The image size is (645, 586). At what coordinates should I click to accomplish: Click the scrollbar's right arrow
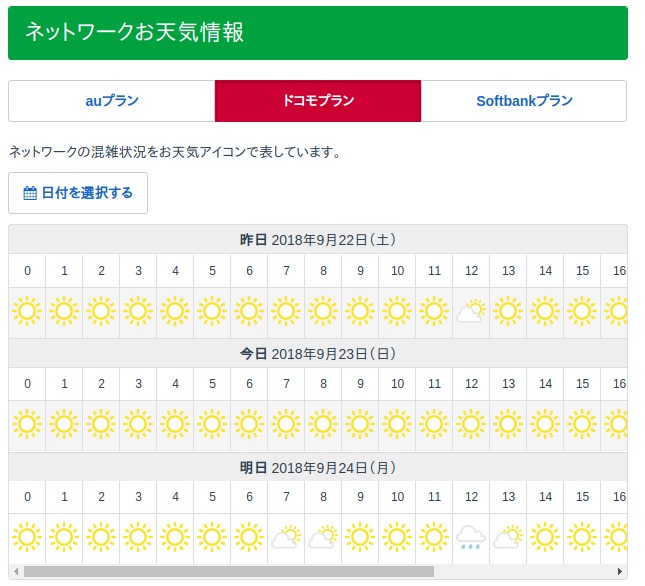(x=622, y=572)
